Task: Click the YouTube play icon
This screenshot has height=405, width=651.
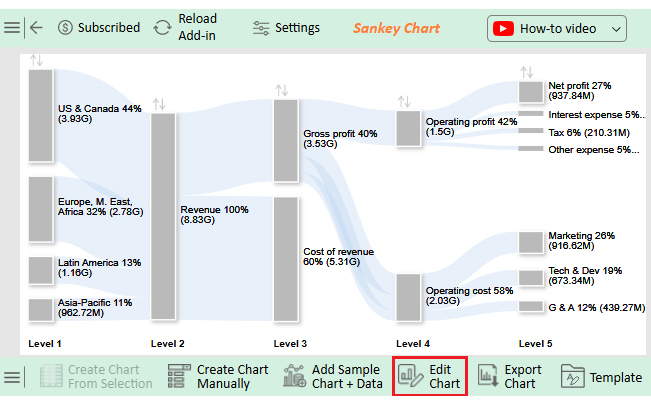Action: (503, 29)
